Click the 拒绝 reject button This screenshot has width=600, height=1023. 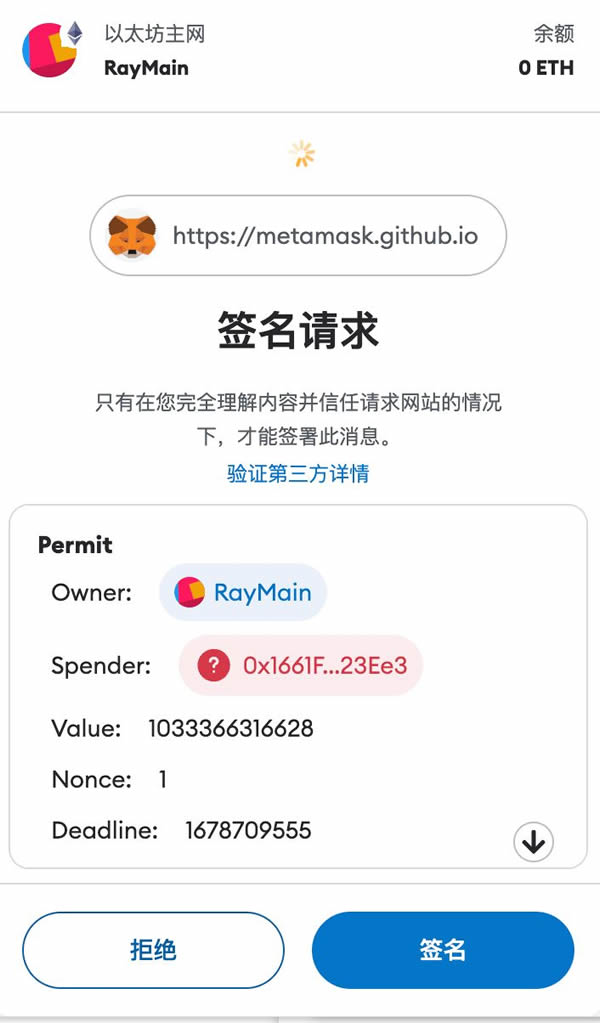[153, 950]
